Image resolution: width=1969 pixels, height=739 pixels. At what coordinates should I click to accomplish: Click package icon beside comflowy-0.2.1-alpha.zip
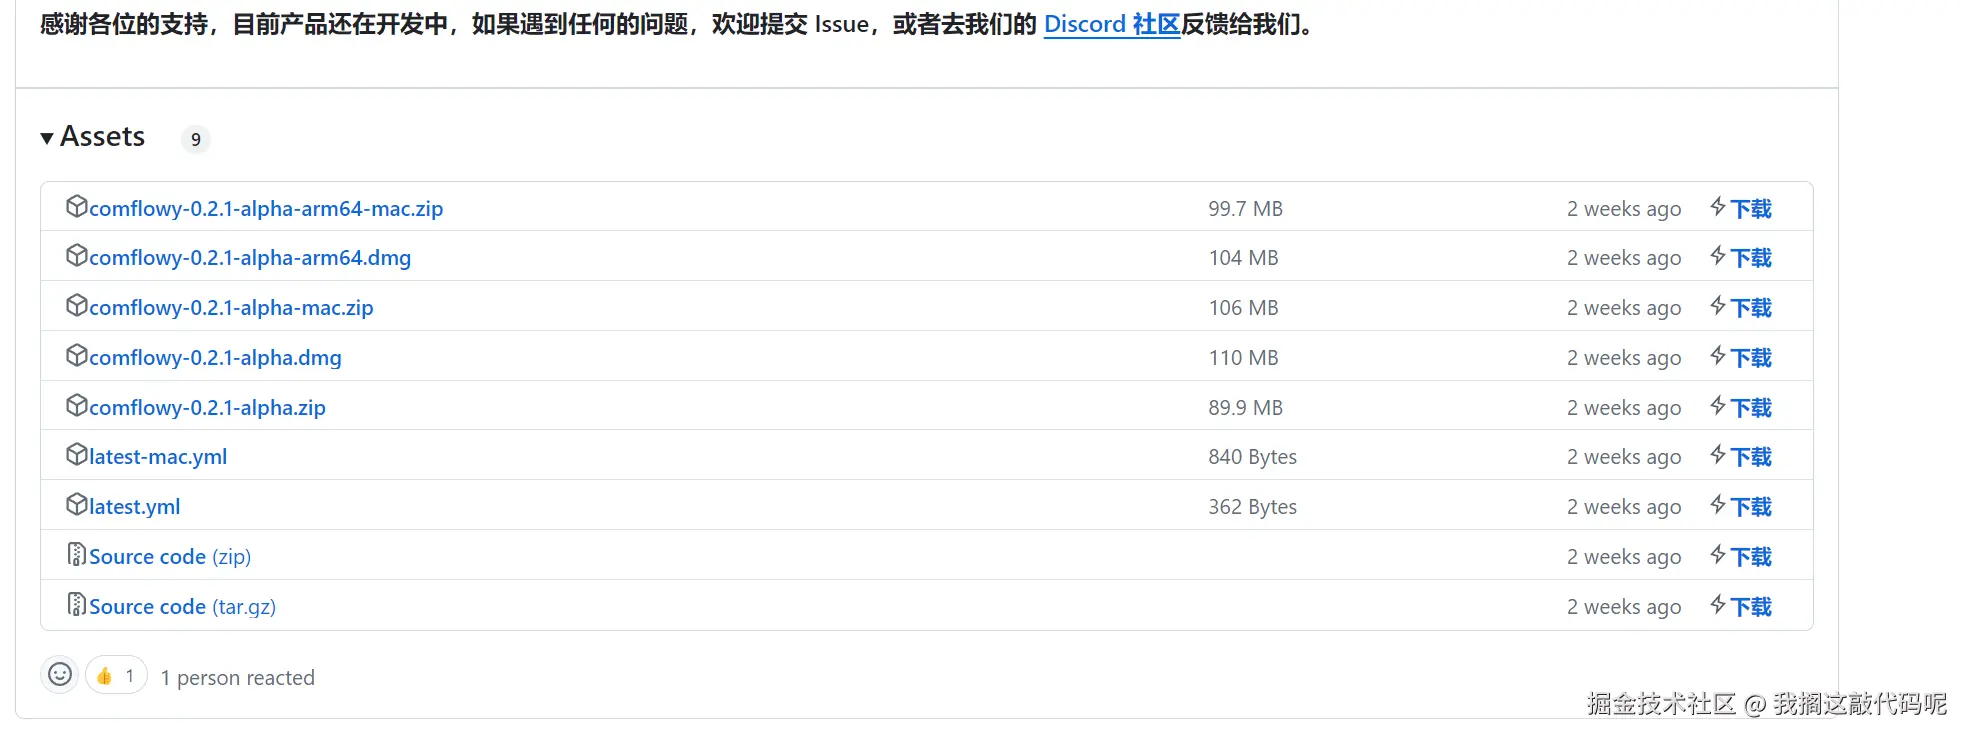[x=77, y=405]
